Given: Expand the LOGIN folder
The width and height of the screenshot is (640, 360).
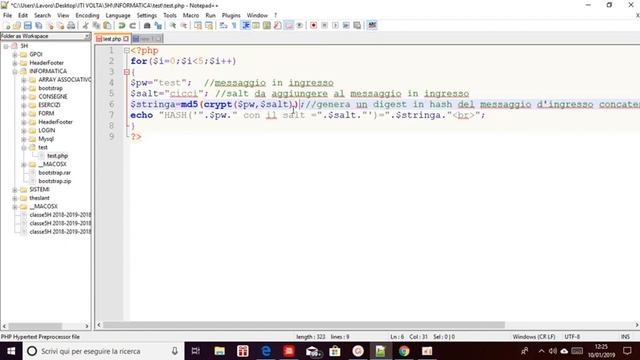Looking at the screenshot, I should click(x=24, y=131).
